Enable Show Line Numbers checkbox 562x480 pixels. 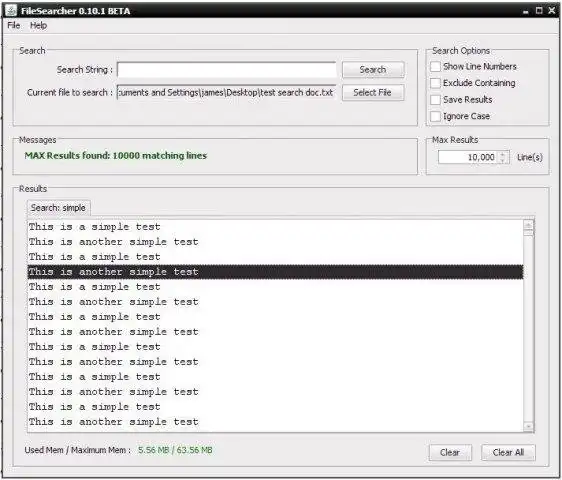(x=435, y=67)
